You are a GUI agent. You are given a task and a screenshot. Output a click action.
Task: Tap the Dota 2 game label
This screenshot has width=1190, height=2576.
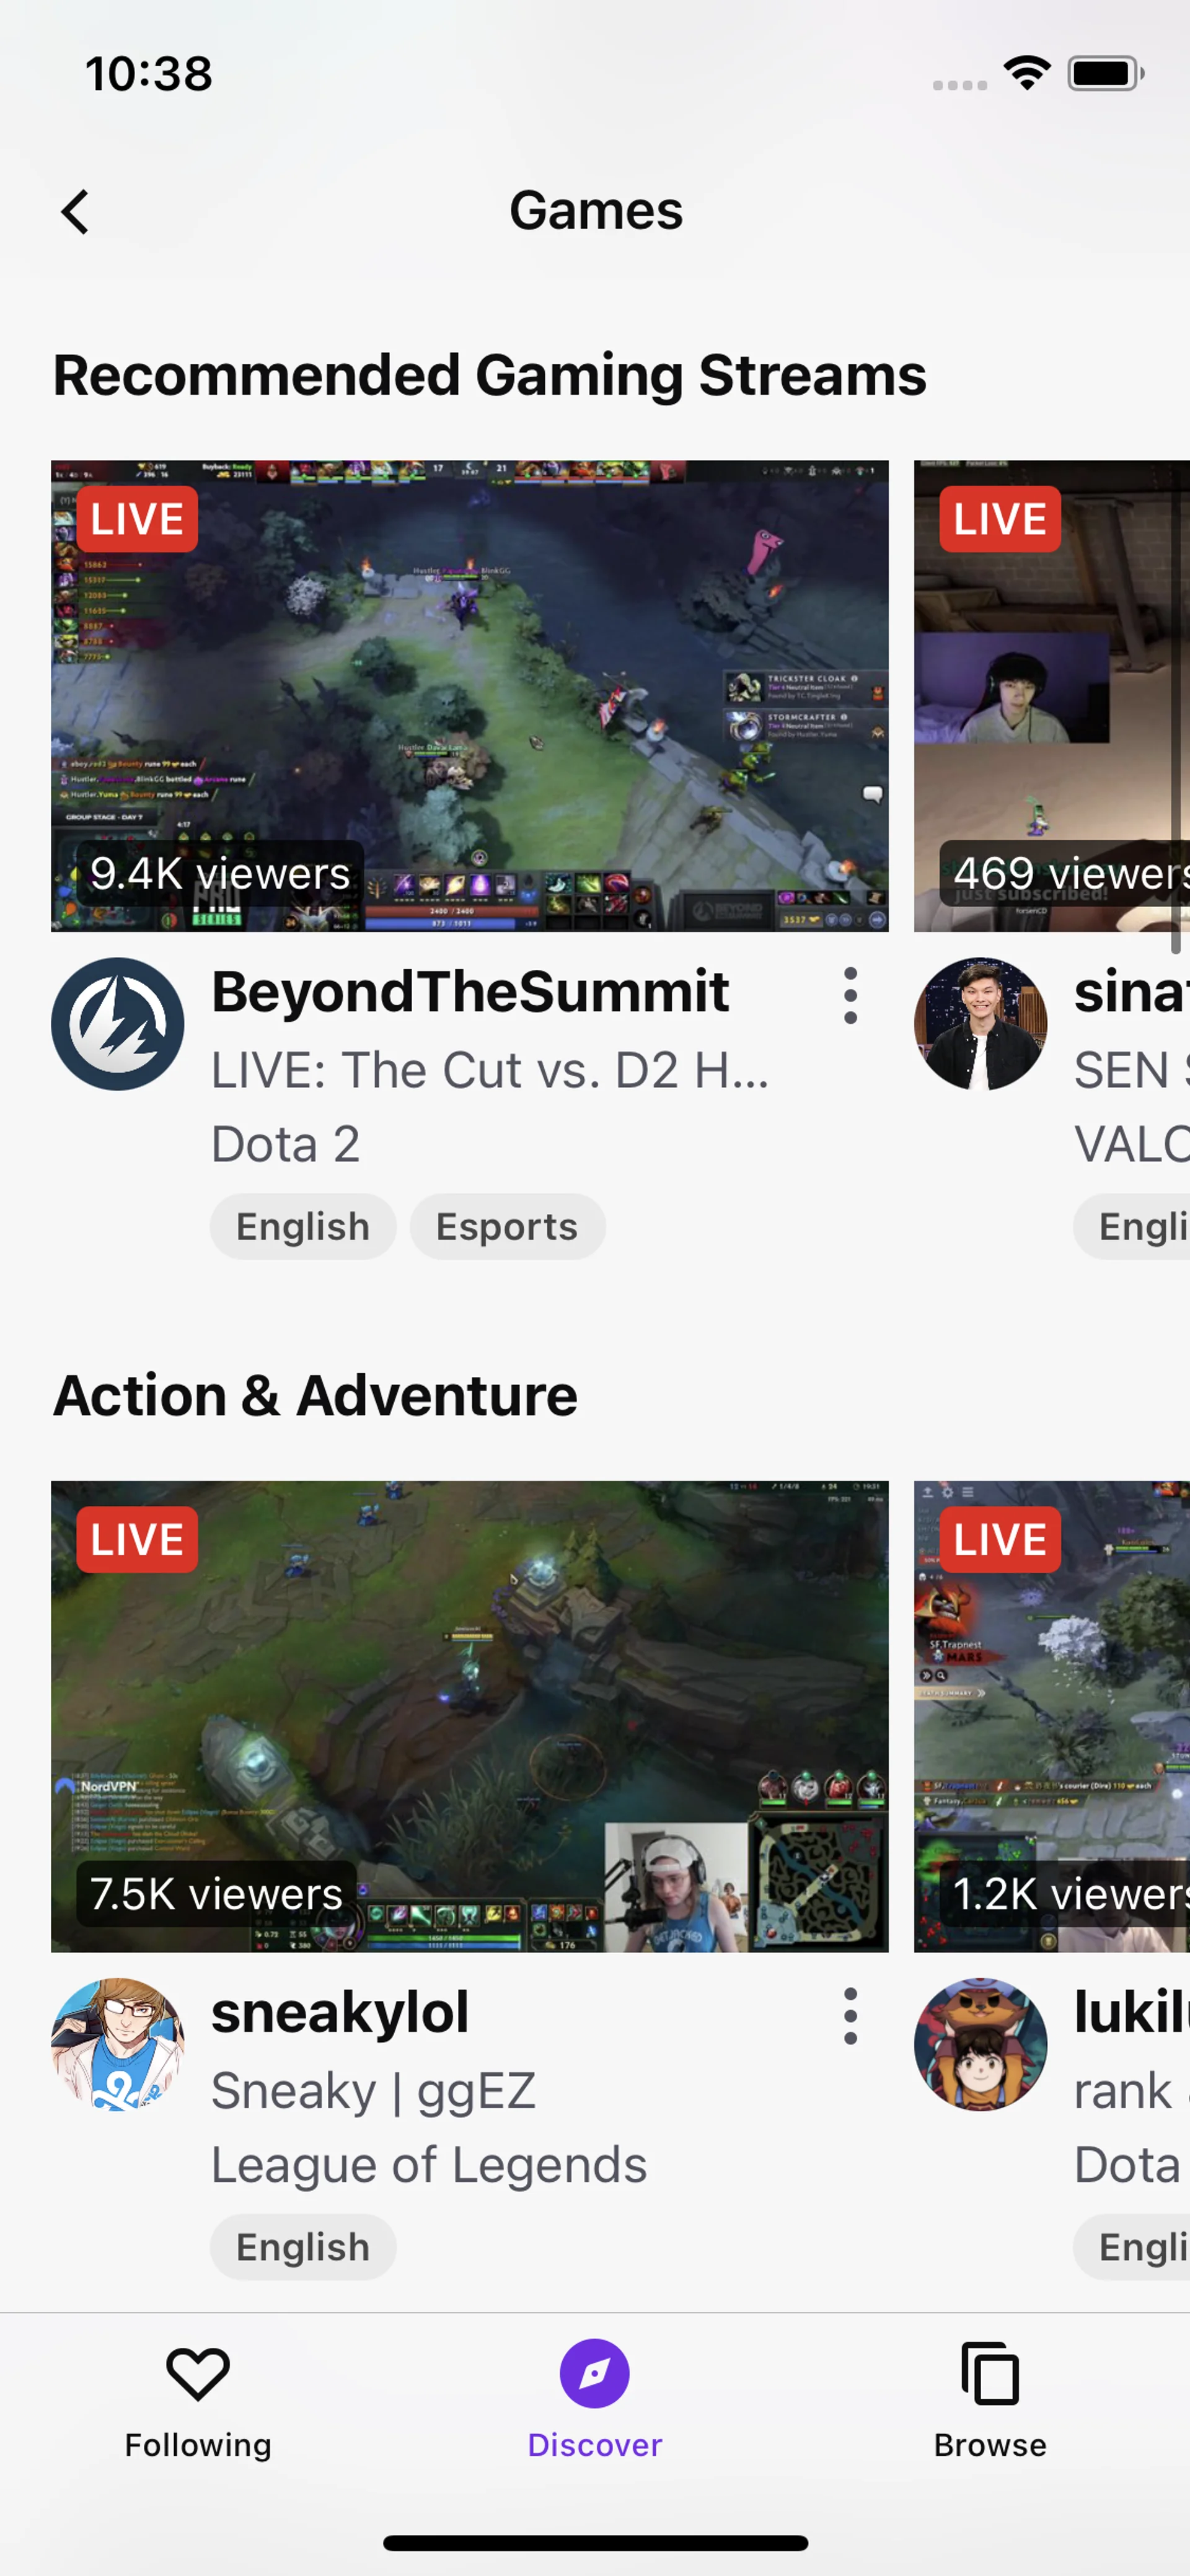point(286,1144)
